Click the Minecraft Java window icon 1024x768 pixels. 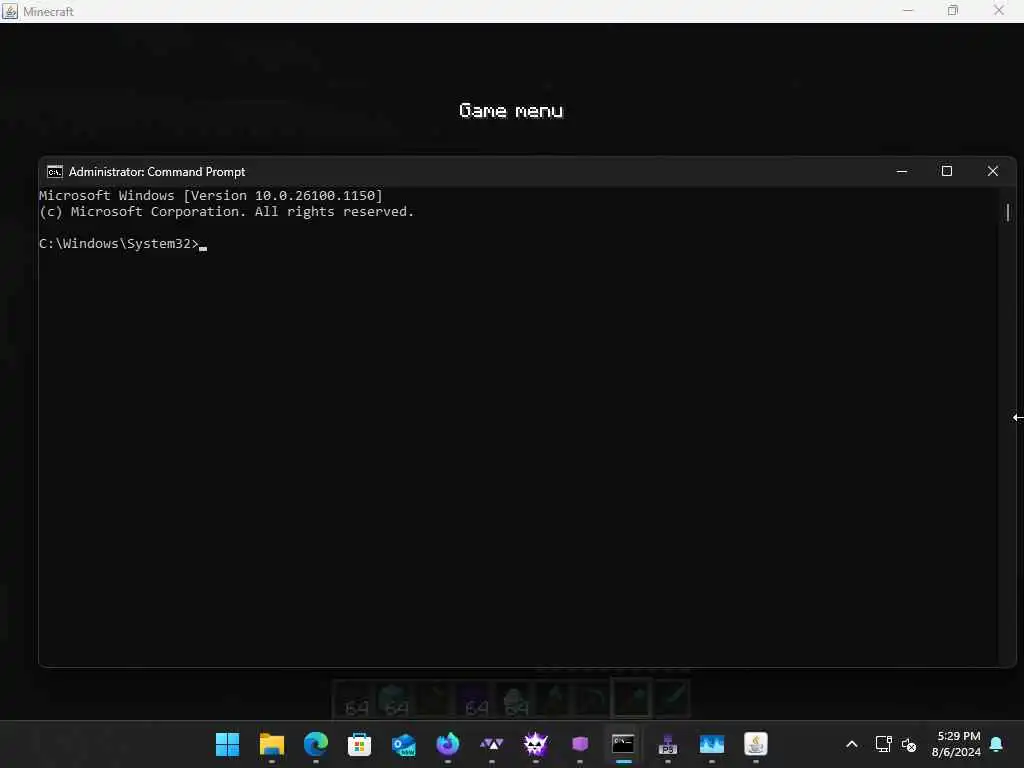coord(10,11)
